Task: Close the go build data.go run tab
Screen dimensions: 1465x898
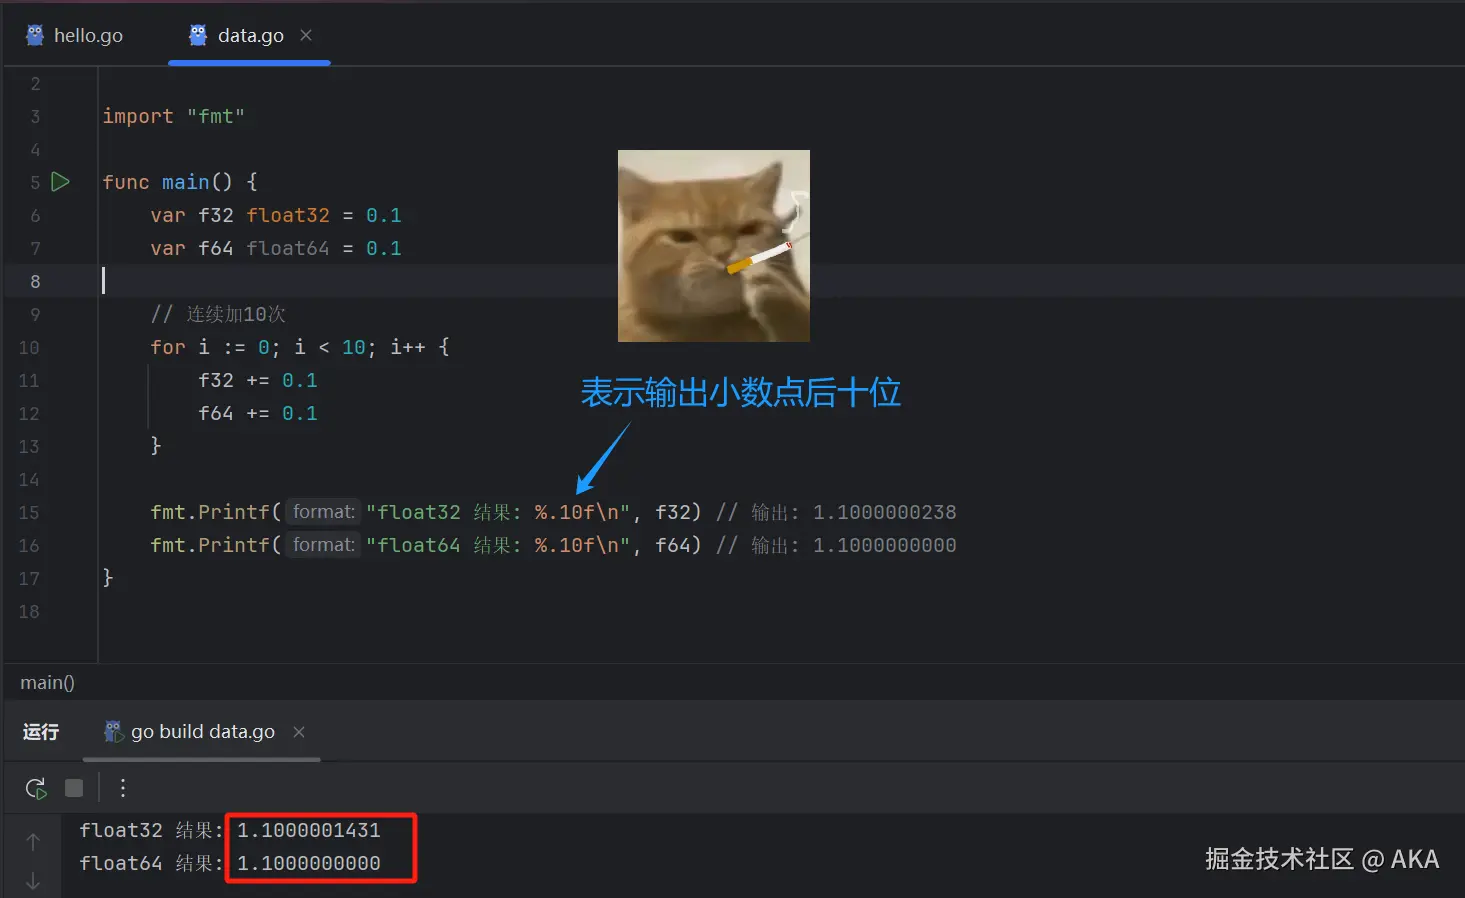Action: pyautogui.click(x=299, y=732)
